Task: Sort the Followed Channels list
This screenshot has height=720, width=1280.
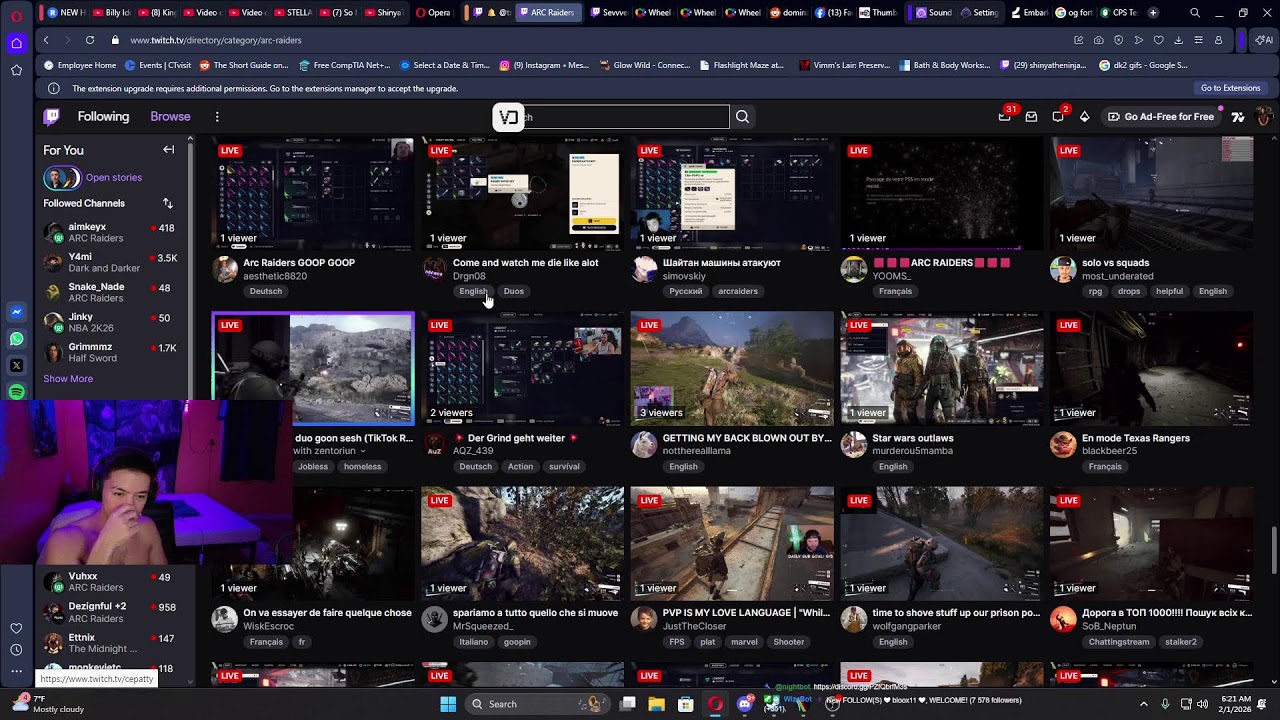Action: 168,203
